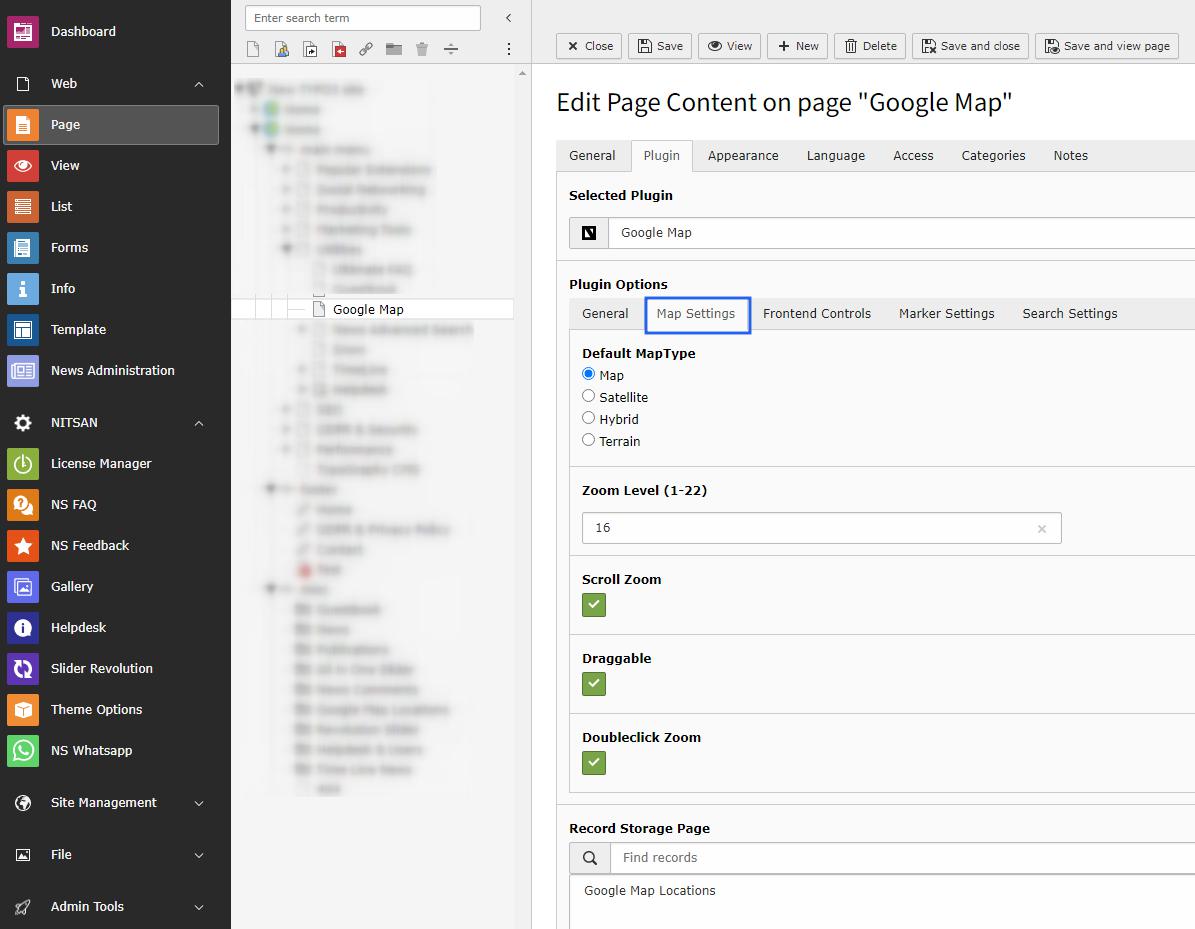Image resolution: width=1195 pixels, height=929 pixels.
Task: Switch to the Language tab
Action: pos(836,156)
